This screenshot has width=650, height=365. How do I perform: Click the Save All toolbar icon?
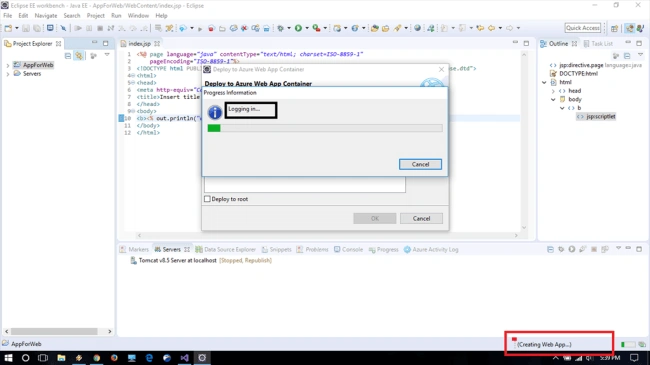coord(37,28)
